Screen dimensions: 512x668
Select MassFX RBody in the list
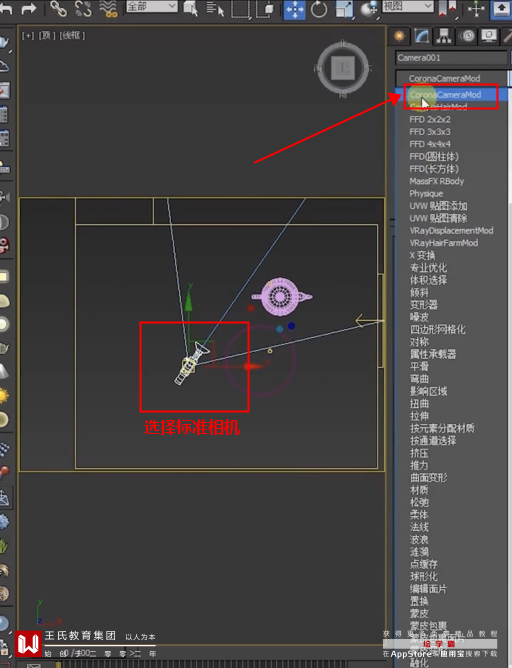tap(436, 181)
